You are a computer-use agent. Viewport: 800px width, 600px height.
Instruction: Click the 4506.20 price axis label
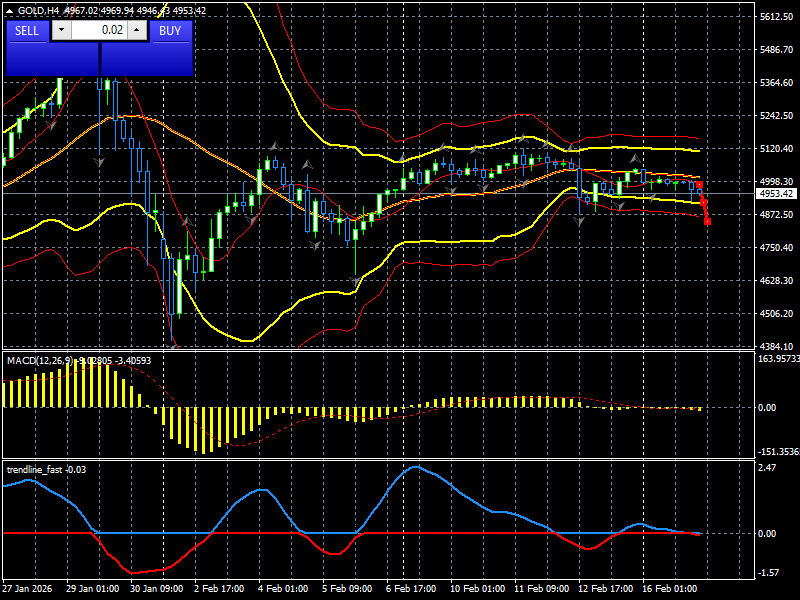[776, 314]
